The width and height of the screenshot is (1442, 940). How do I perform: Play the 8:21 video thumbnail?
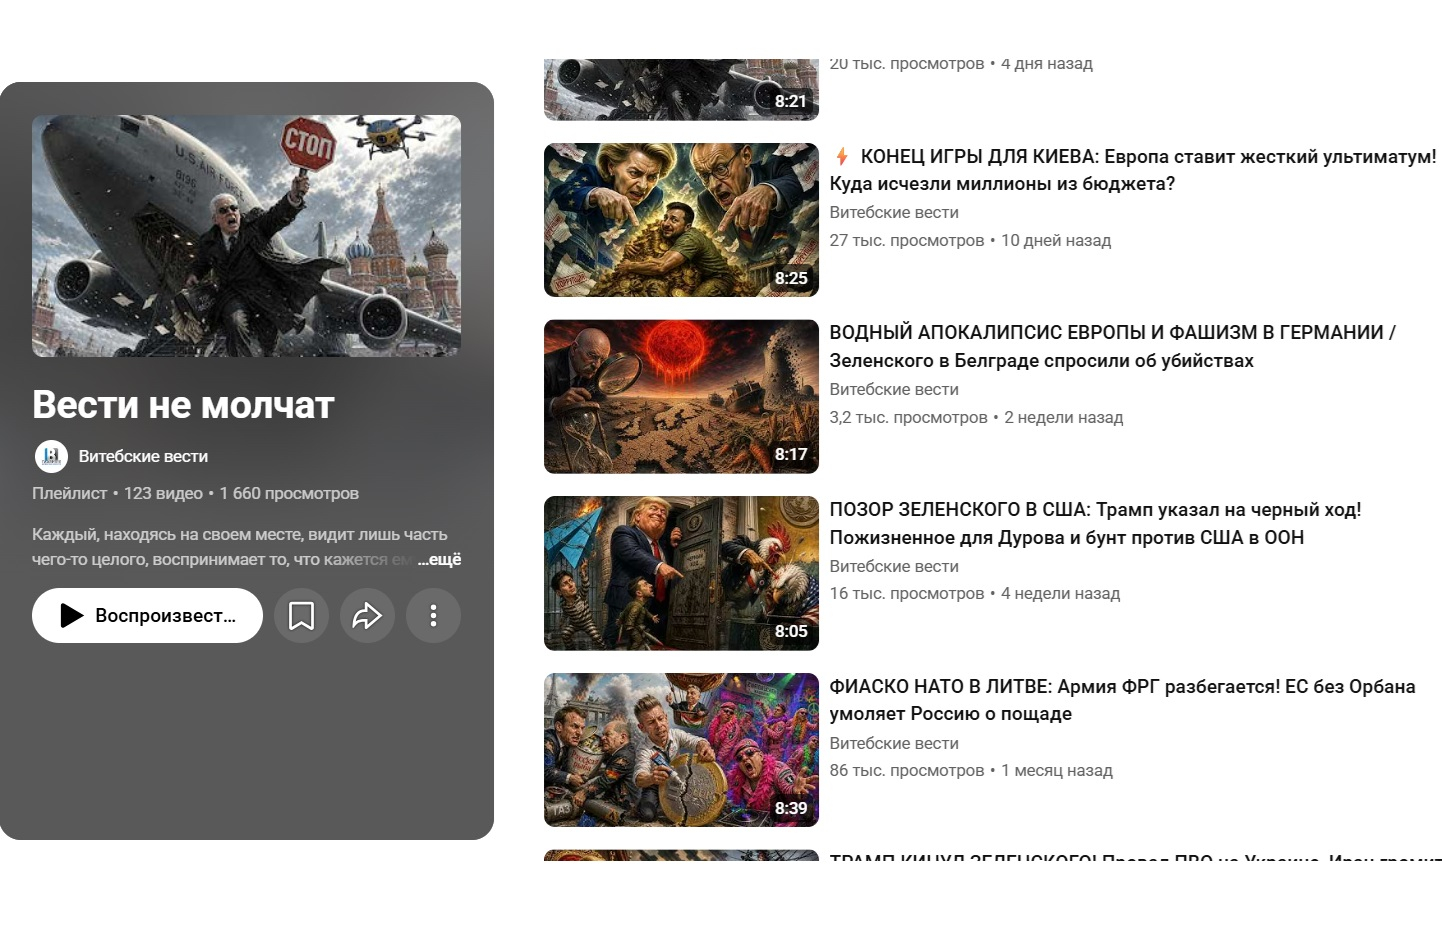pos(681,90)
